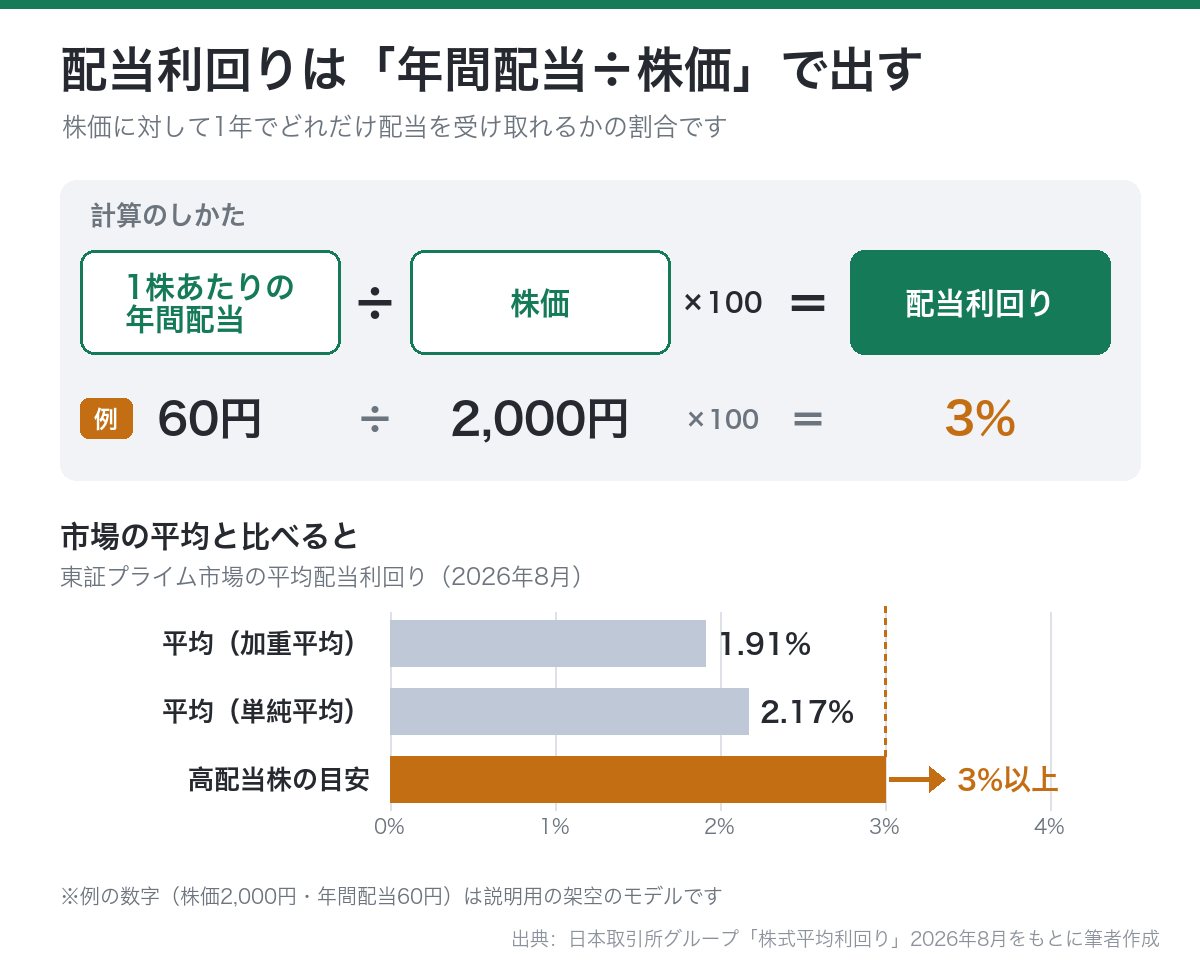The height and width of the screenshot is (970, 1200).
Task: Select the 1株あたりの年間配当 box
Action: 210,302
